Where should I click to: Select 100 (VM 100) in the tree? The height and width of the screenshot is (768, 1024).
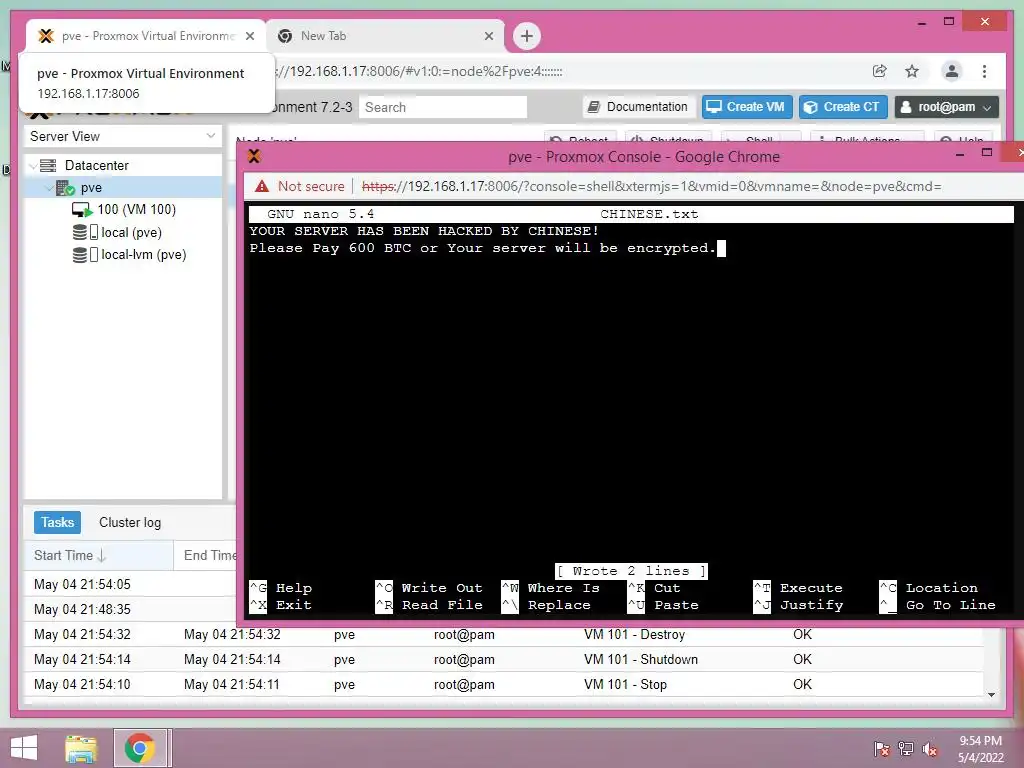[136, 210]
